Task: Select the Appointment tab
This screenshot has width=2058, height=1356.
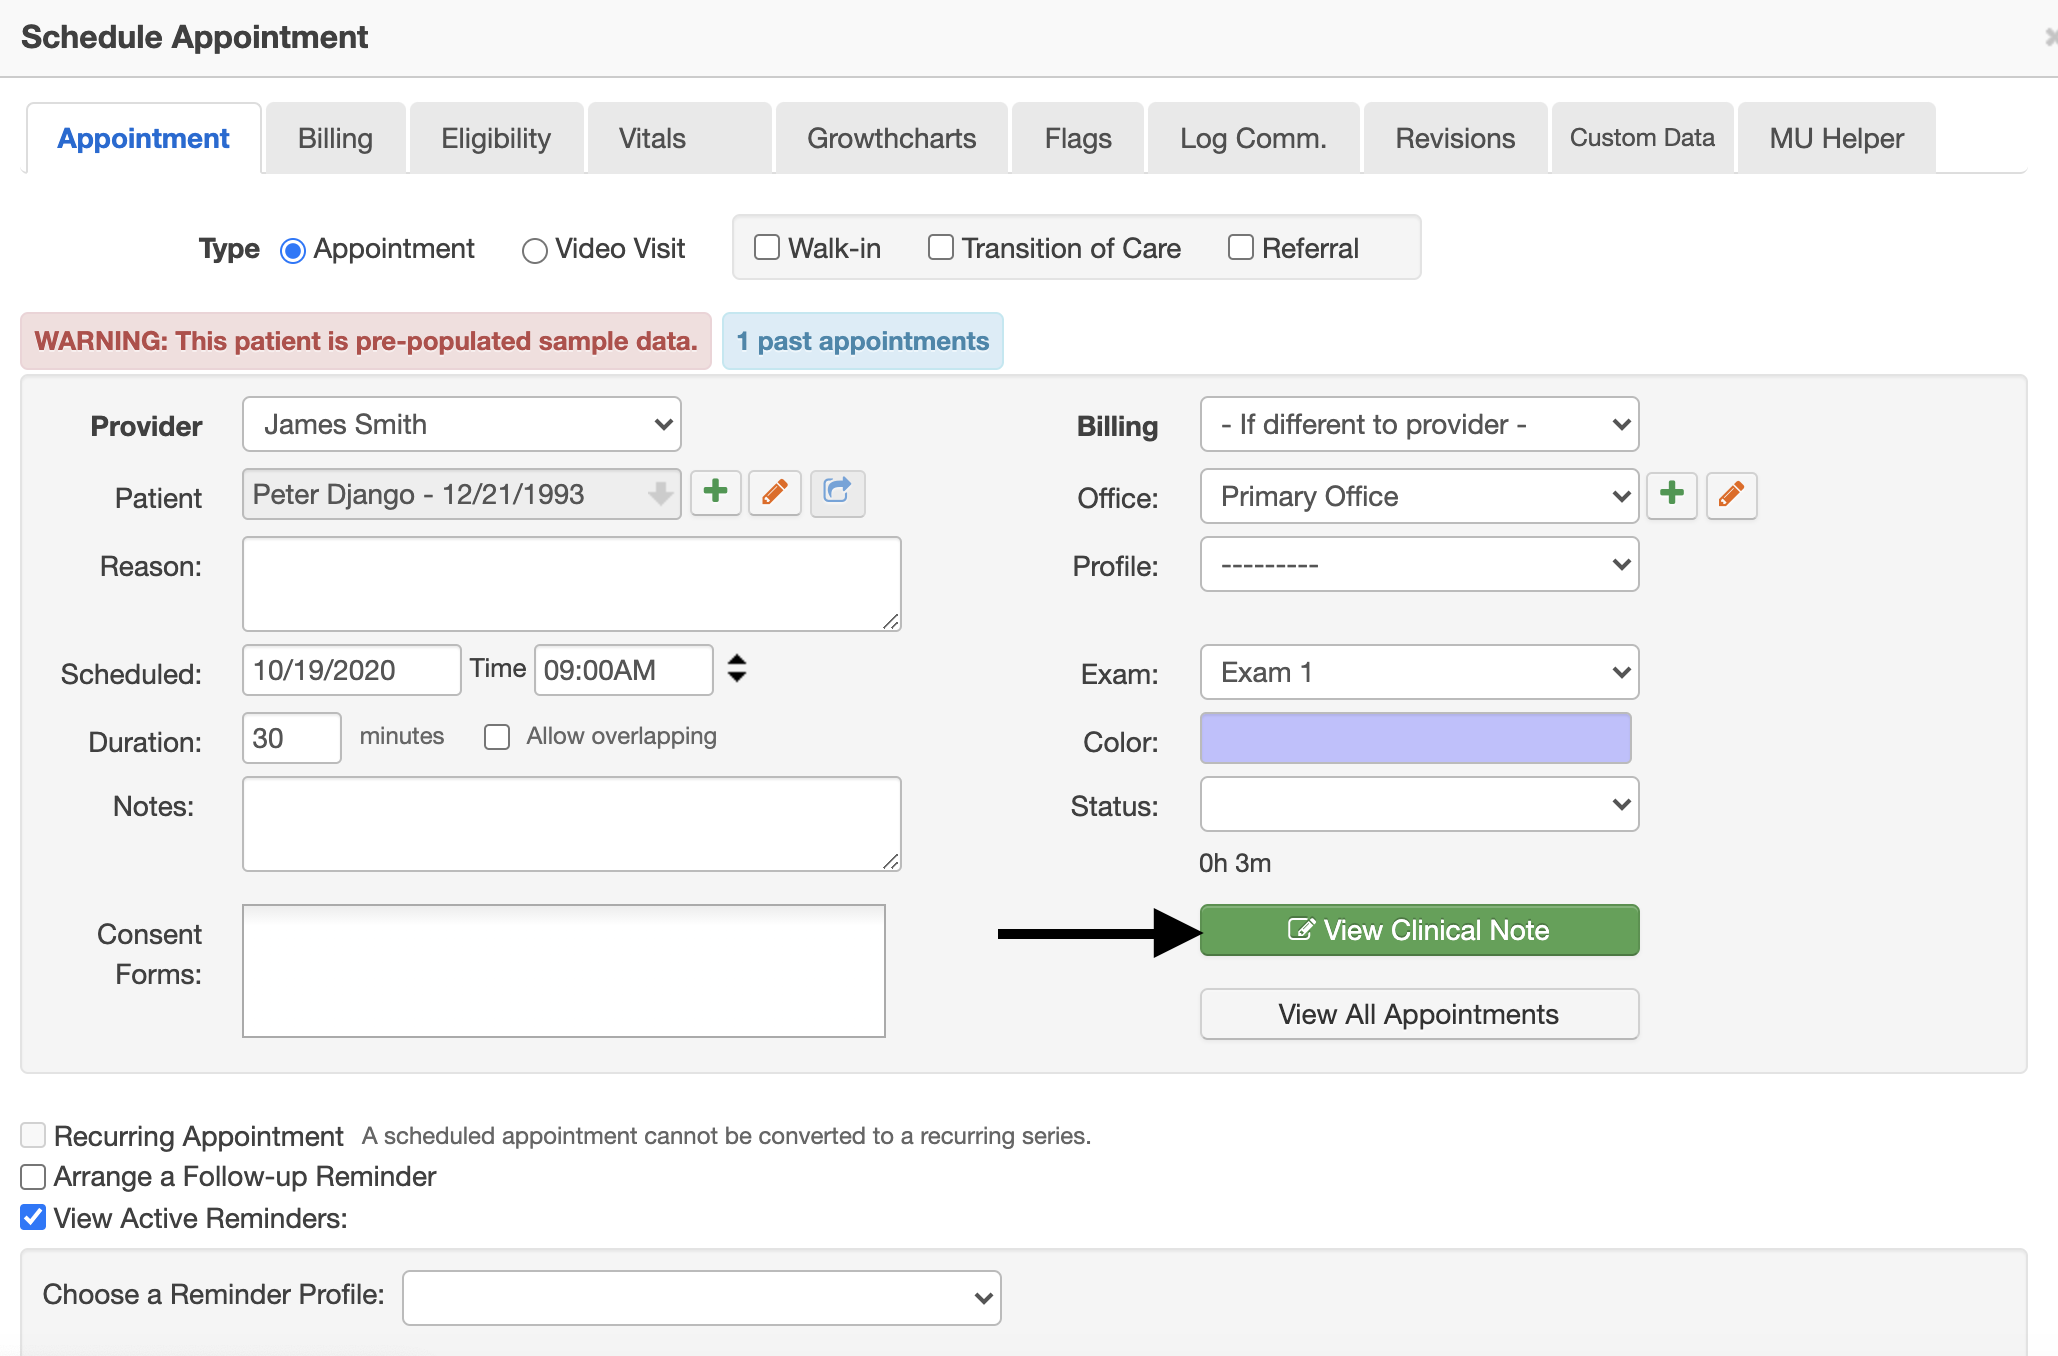Action: click(x=143, y=138)
